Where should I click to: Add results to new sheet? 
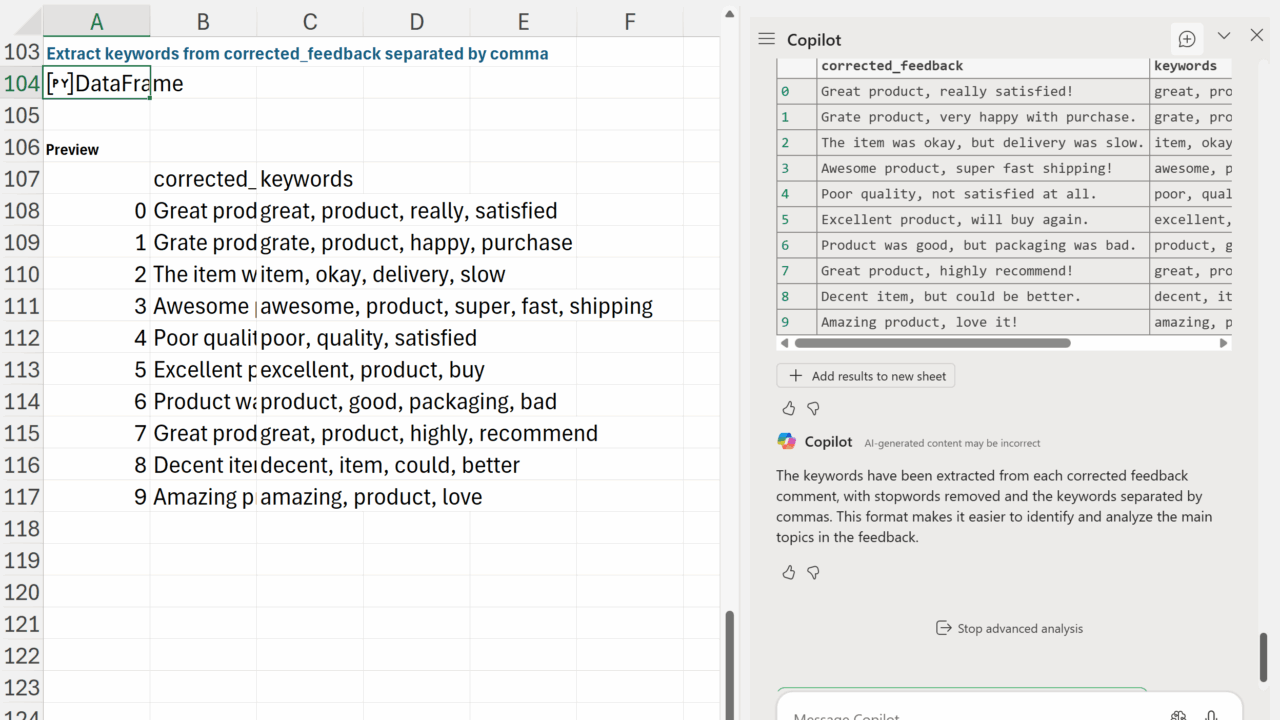point(866,376)
